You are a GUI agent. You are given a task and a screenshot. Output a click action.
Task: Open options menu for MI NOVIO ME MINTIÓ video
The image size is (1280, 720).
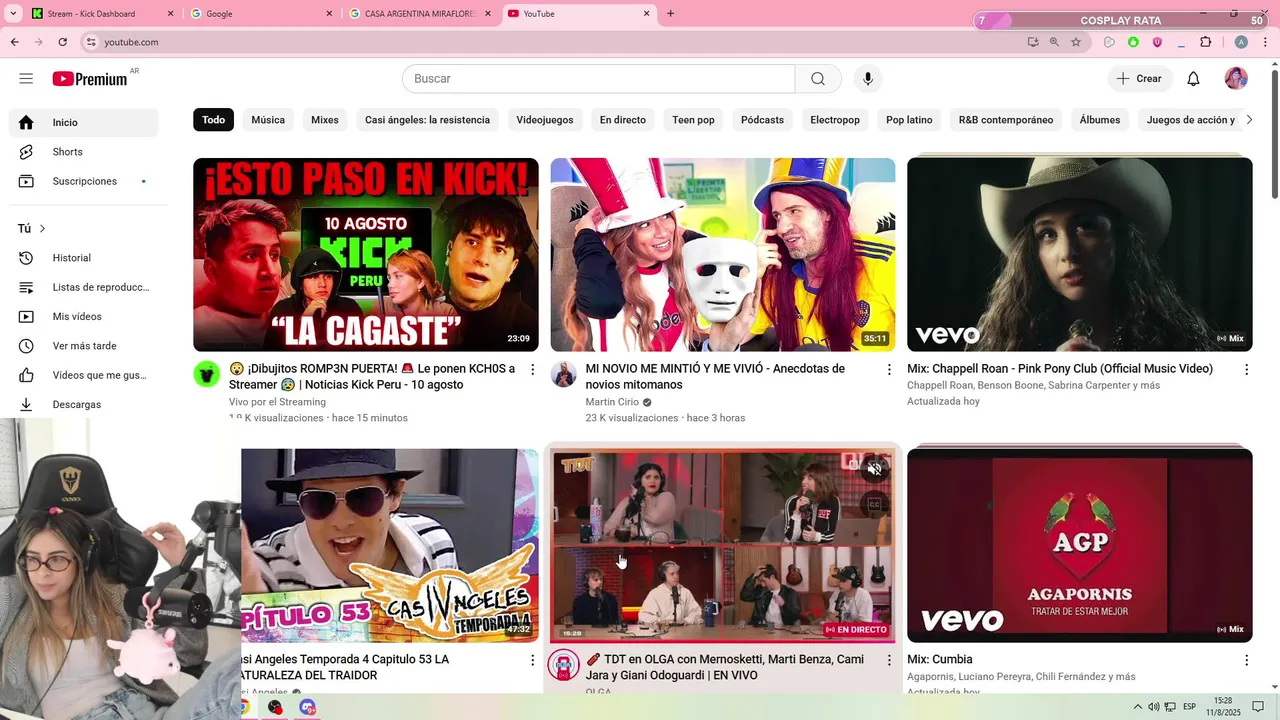click(x=889, y=370)
